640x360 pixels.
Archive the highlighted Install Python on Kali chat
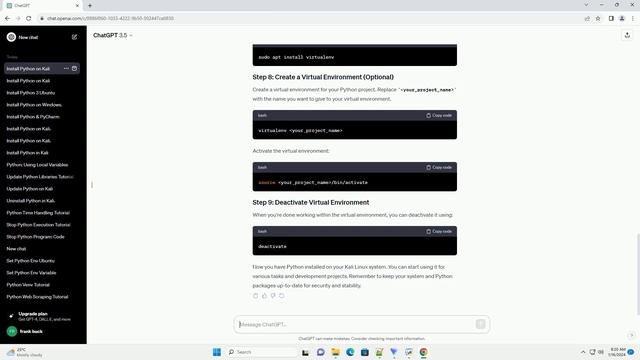click(74, 69)
